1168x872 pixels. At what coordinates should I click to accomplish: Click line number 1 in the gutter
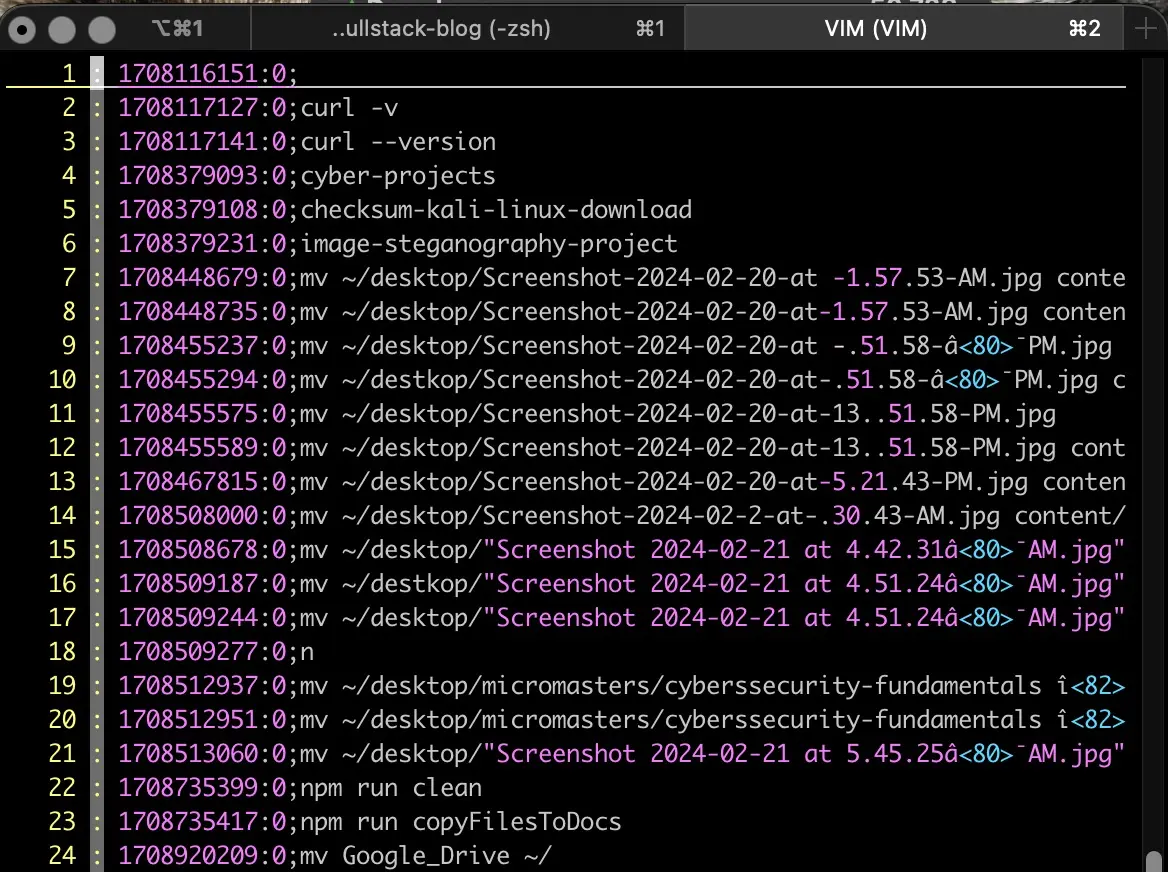click(69, 73)
